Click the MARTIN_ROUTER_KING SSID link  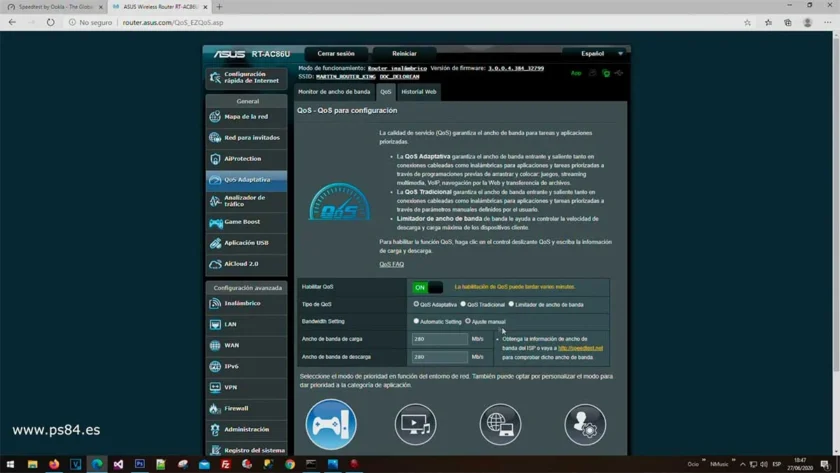346,77
